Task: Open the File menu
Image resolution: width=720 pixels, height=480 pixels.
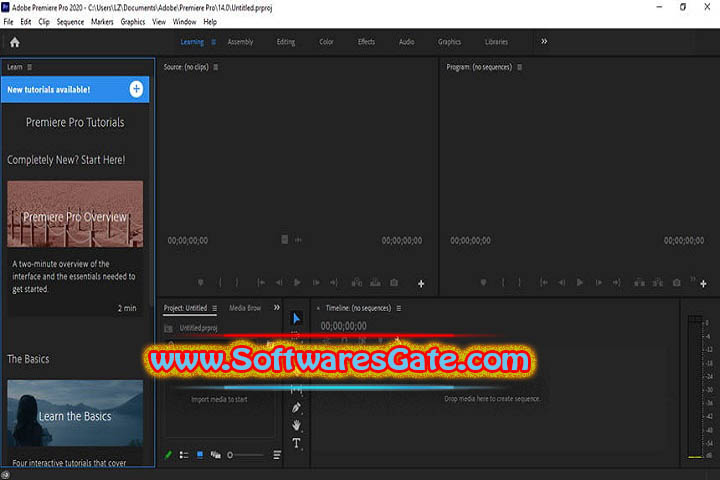Action: click(8, 22)
